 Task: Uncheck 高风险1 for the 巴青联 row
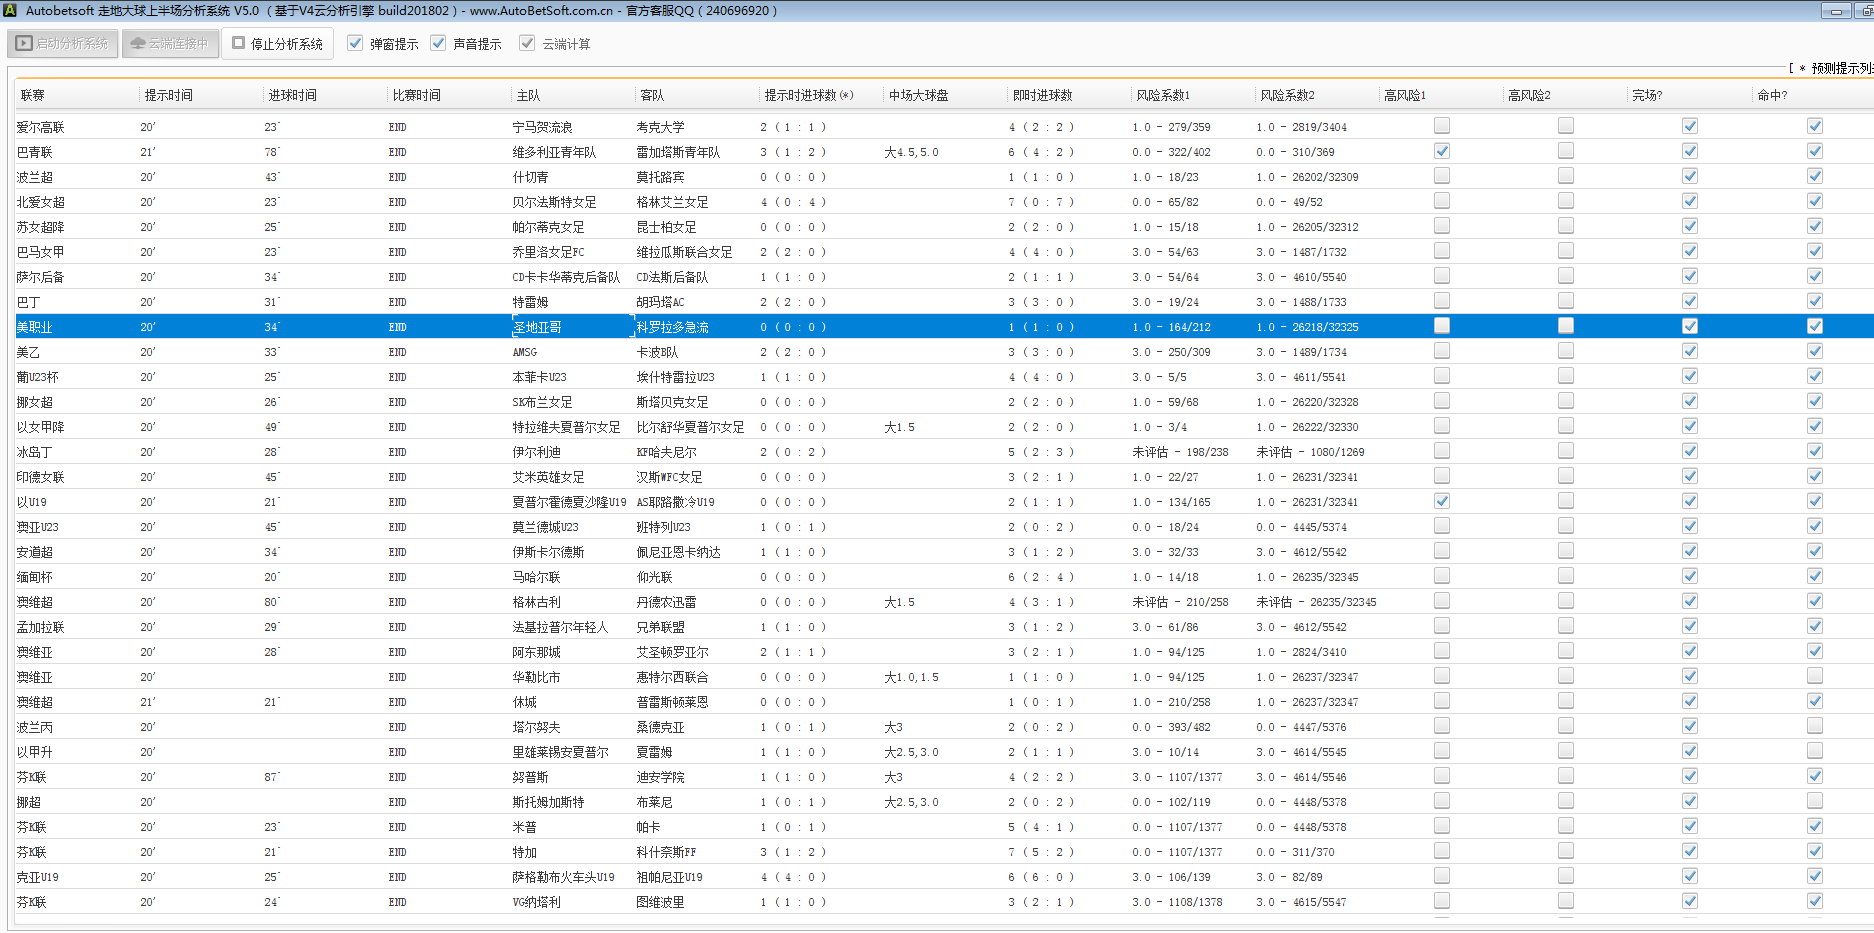(x=1441, y=151)
